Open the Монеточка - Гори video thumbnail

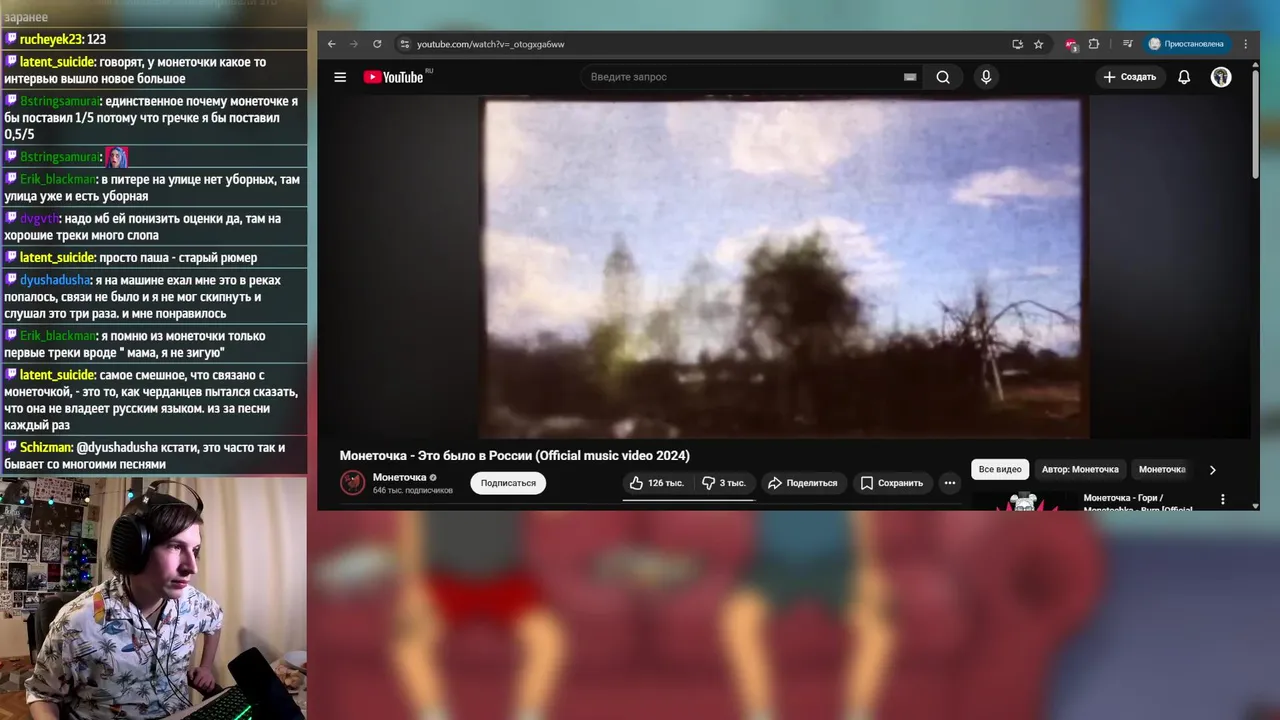pos(1024,501)
